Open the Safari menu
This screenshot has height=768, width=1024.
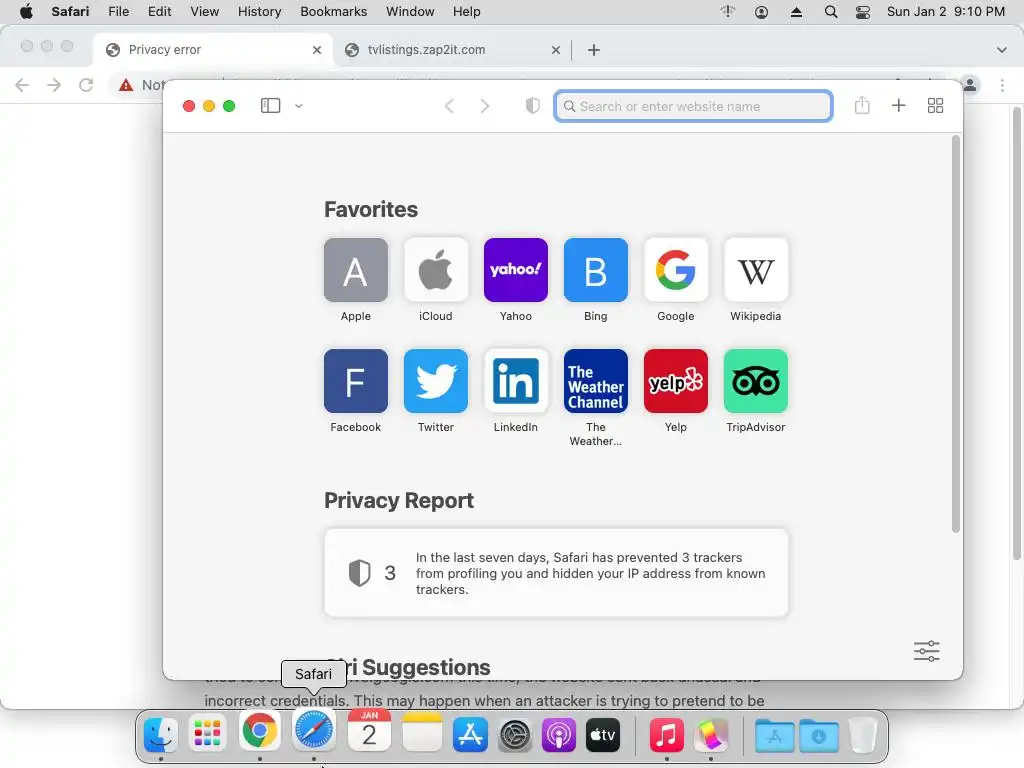71,12
